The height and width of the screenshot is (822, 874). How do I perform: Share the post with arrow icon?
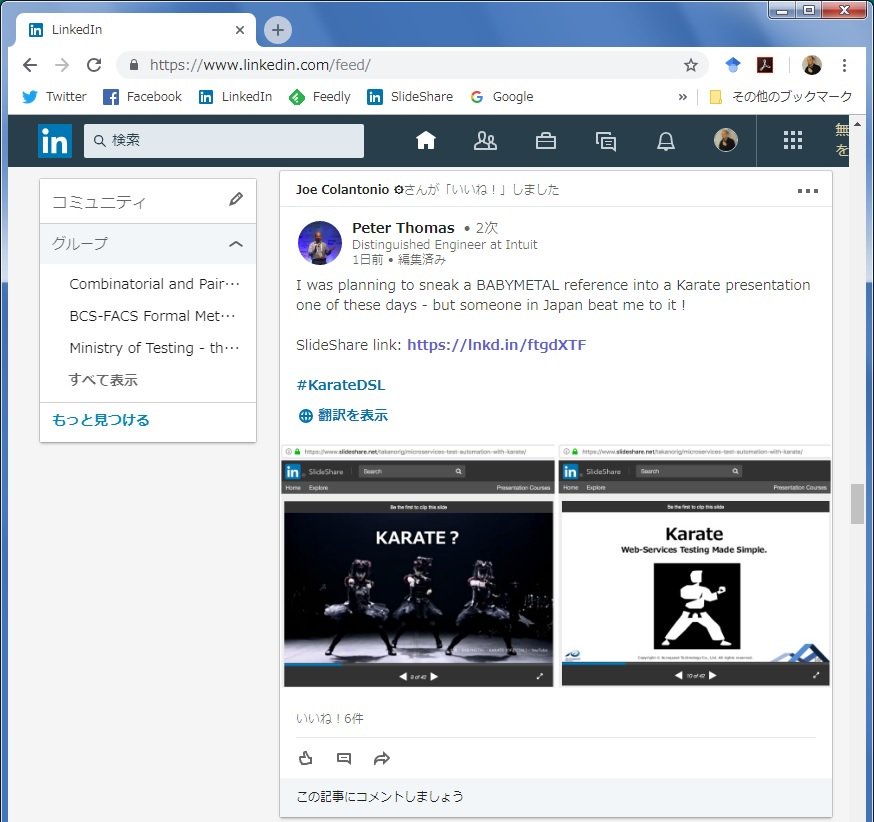[381, 758]
